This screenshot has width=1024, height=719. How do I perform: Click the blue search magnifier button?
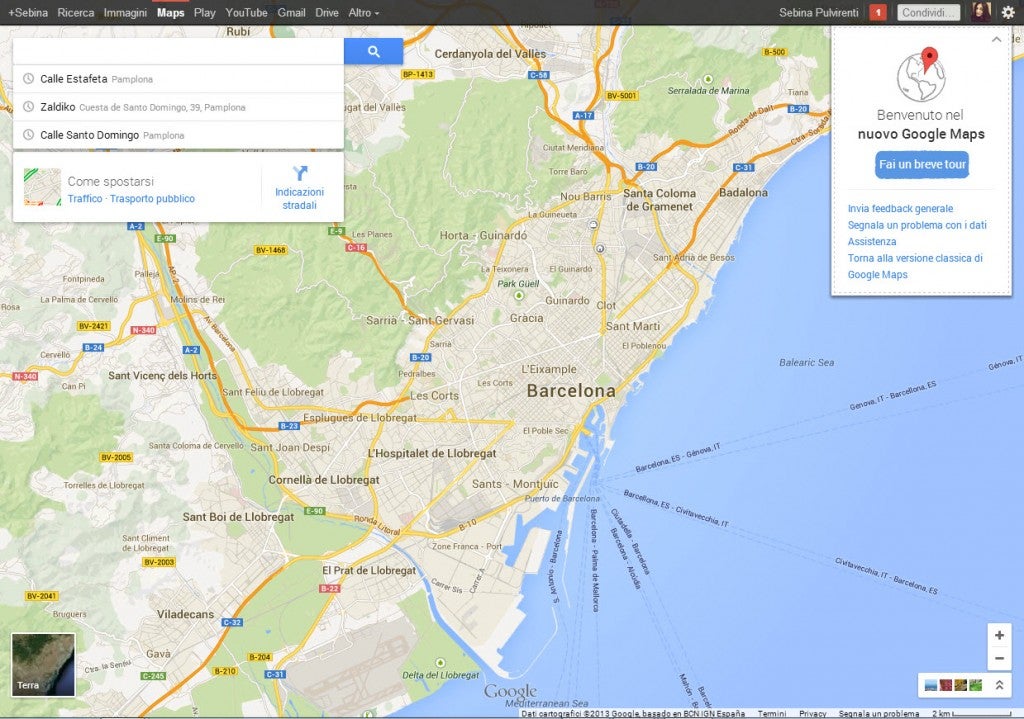(x=373, y=51)
